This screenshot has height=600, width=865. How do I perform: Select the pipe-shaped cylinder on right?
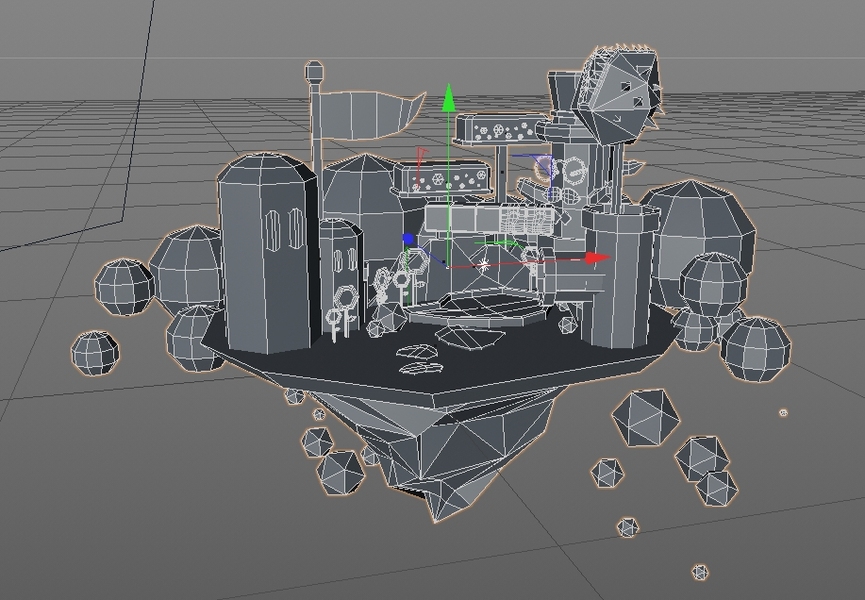pos(621,276)
